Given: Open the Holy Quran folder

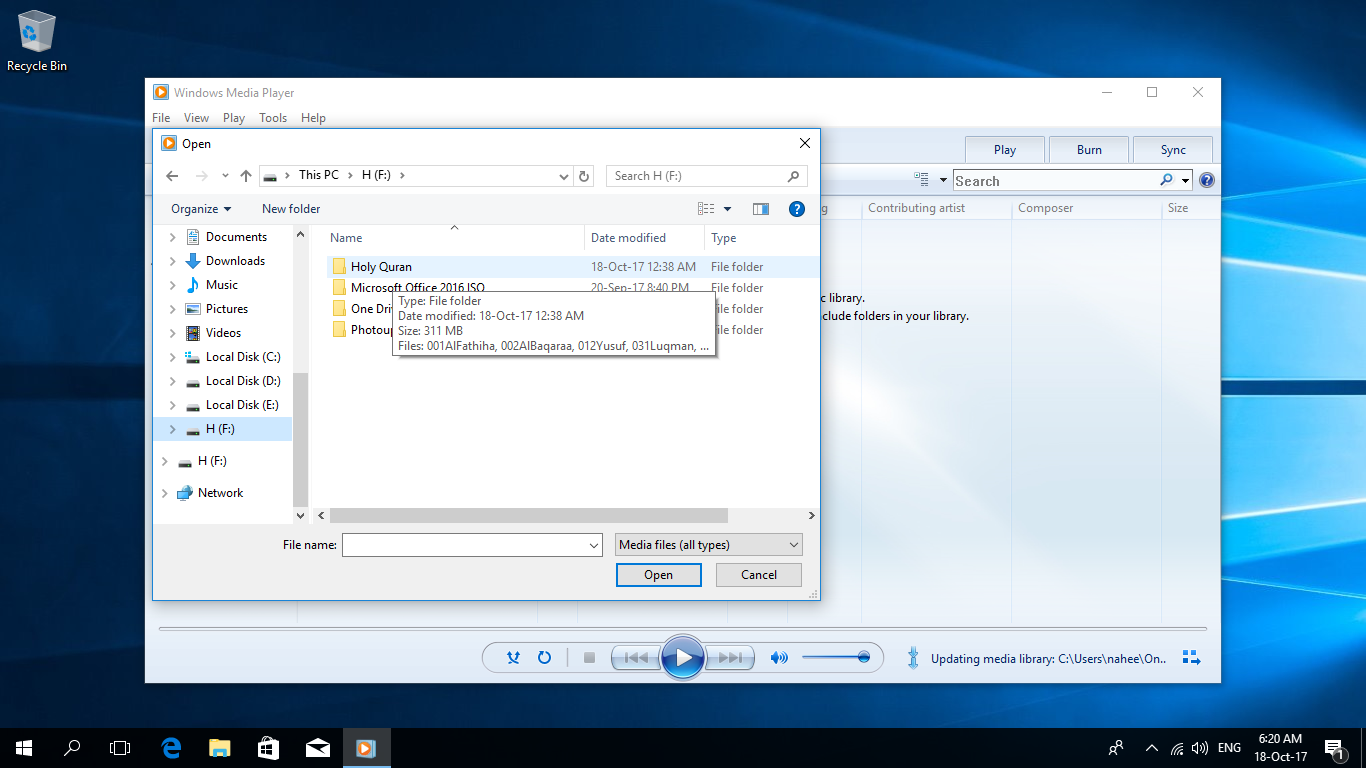Looking at the screenshot, I should tap(381, 267).
